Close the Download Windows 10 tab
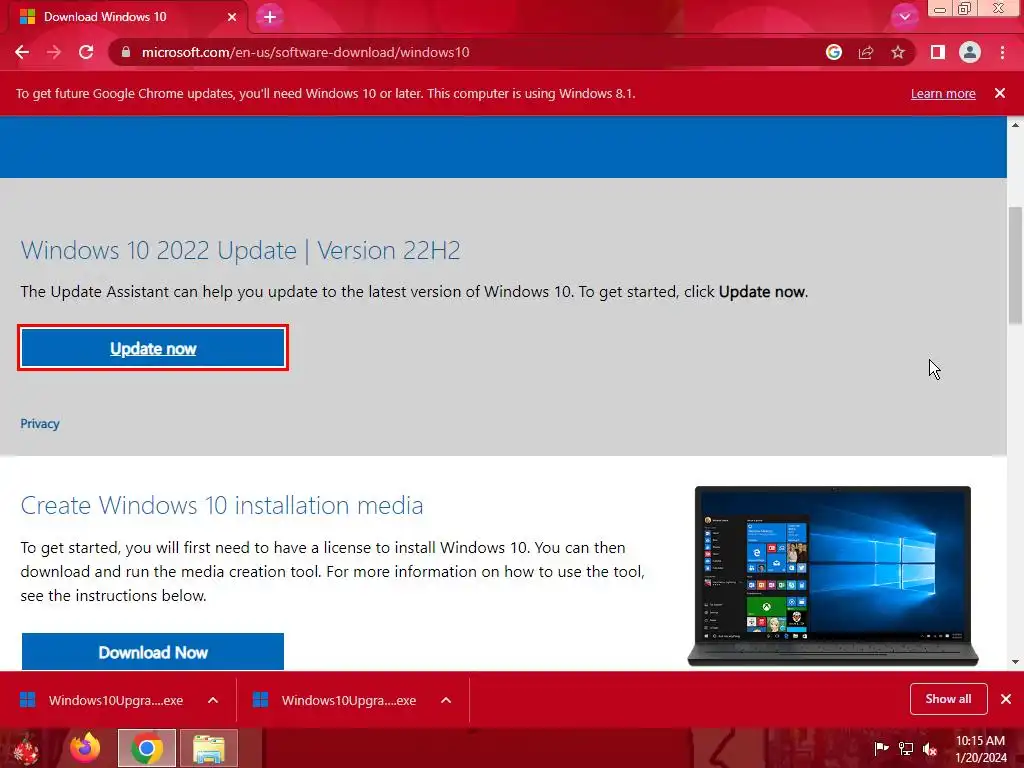Viewport: 1024px width, 768px height. click(x=232, y=17)
